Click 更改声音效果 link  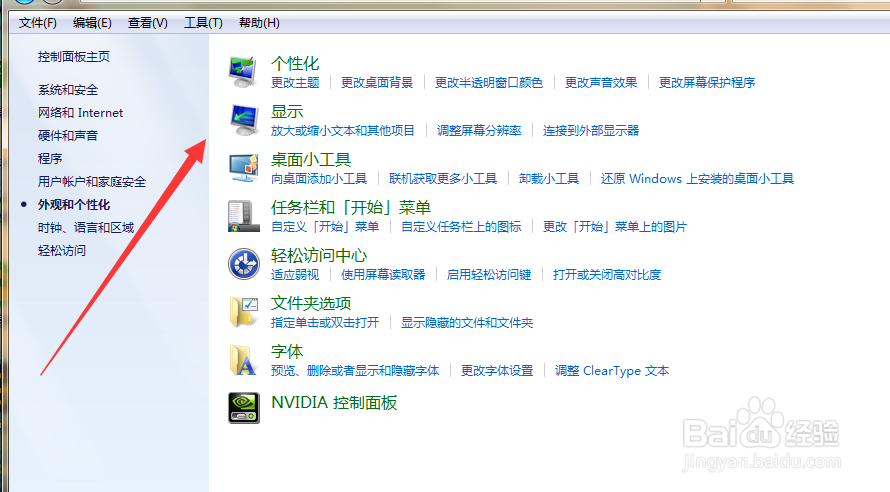point(601,82)
